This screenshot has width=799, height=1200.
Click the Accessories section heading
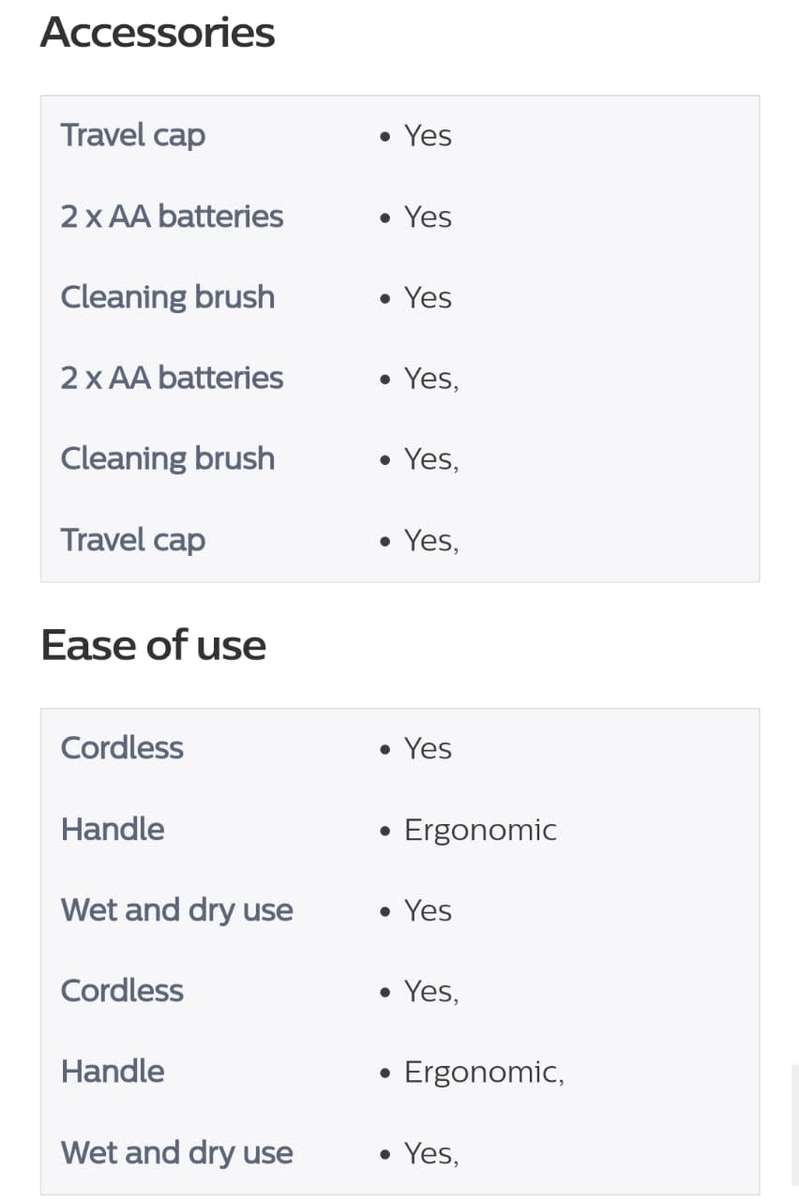(x=157, y=33)
